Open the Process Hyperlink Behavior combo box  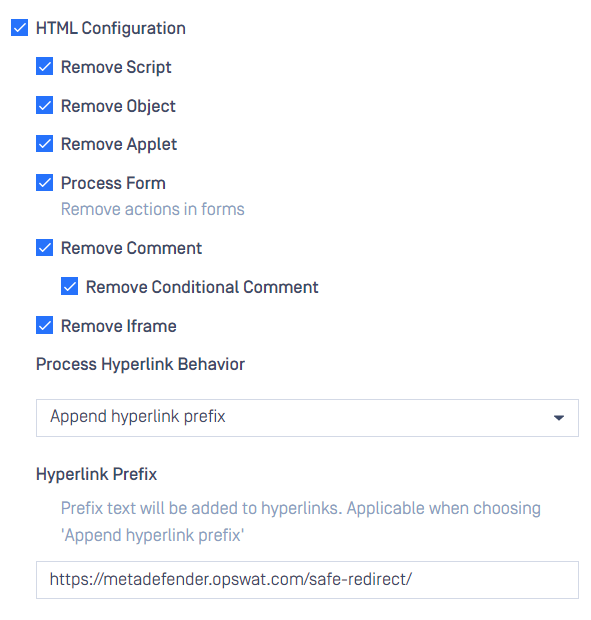coord(307,418)
